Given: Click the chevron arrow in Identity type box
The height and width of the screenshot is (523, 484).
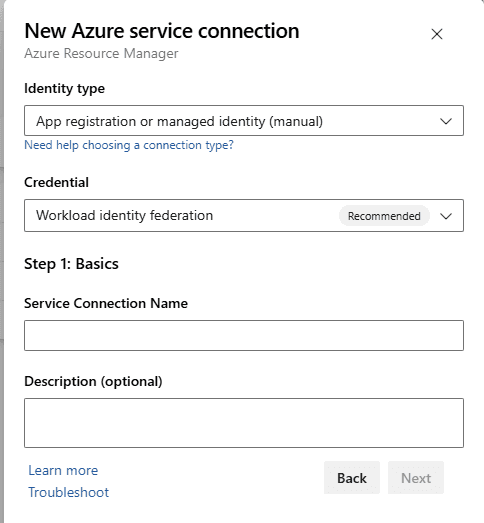Looking at the screenshot, I should [x=446, y=121].
